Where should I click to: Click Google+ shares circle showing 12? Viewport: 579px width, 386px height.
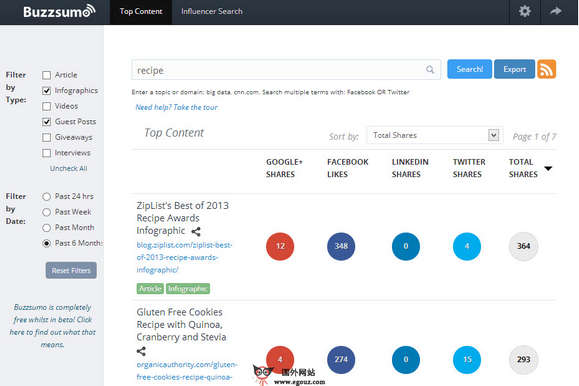pyautogui.click(x=280, y=246)
